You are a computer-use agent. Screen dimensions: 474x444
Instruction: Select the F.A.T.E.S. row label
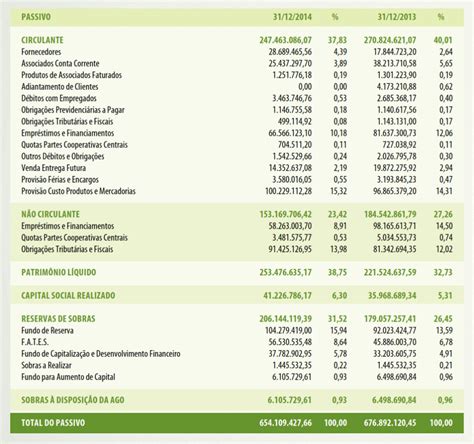35,342
